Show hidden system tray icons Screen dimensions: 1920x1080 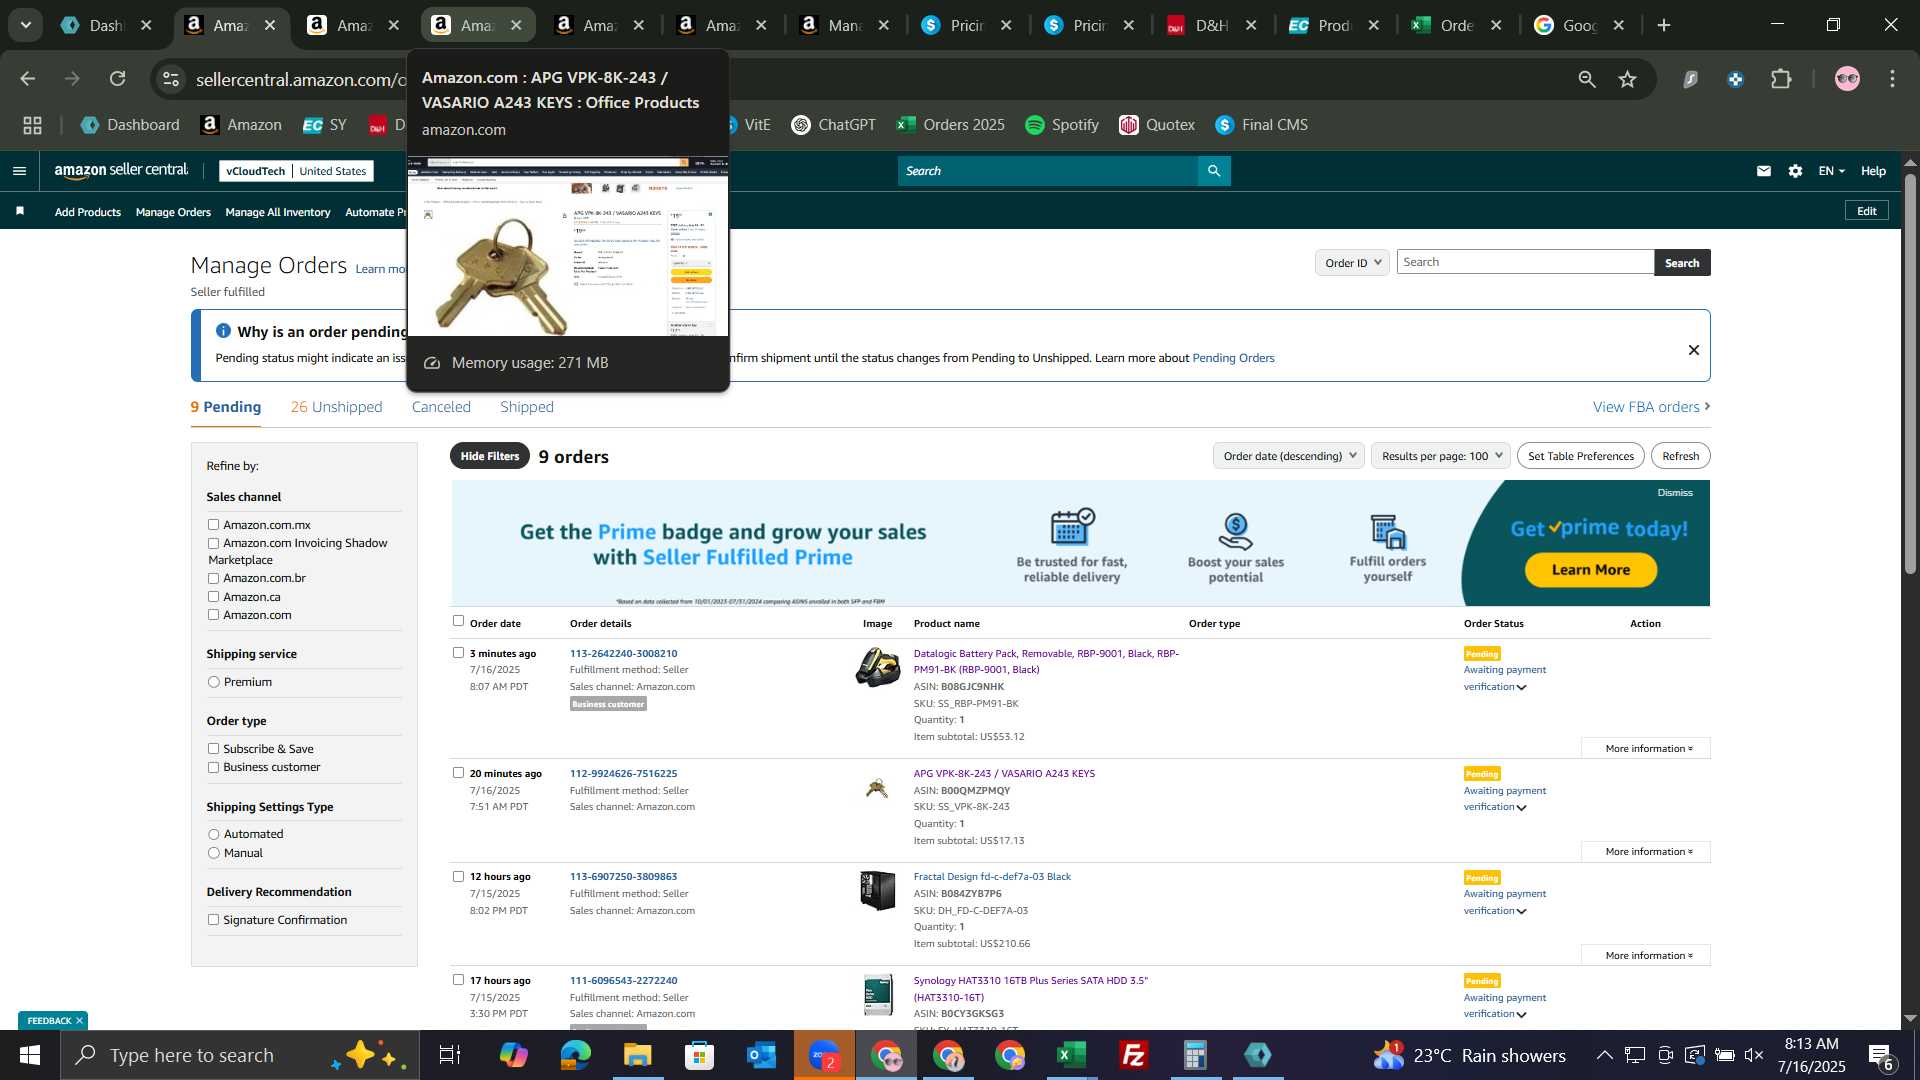pos(1604,1055)
